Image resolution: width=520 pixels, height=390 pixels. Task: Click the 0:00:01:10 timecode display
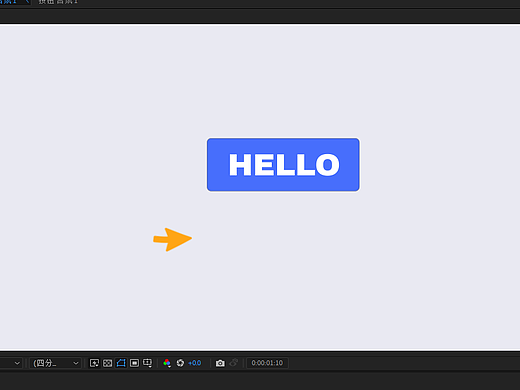[x=267, y=363]
